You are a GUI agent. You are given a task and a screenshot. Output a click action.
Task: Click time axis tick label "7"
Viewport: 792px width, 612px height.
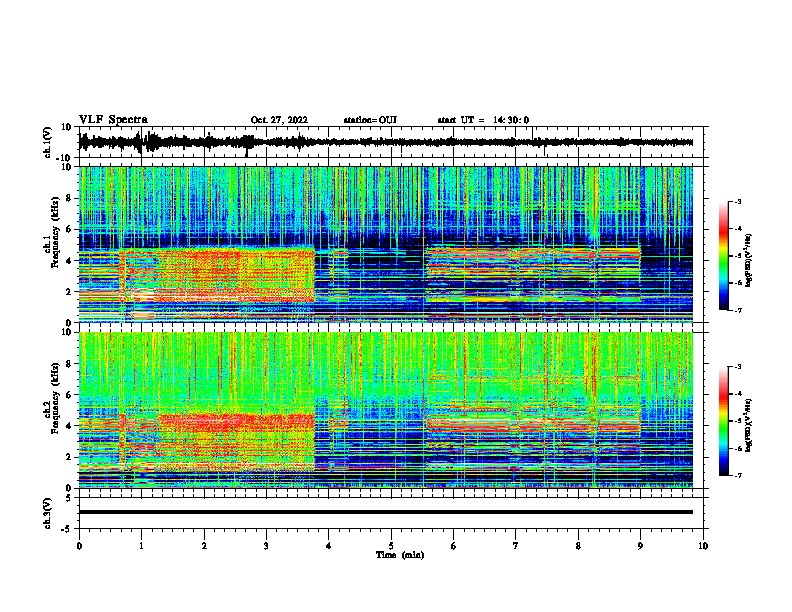[516, 546]
